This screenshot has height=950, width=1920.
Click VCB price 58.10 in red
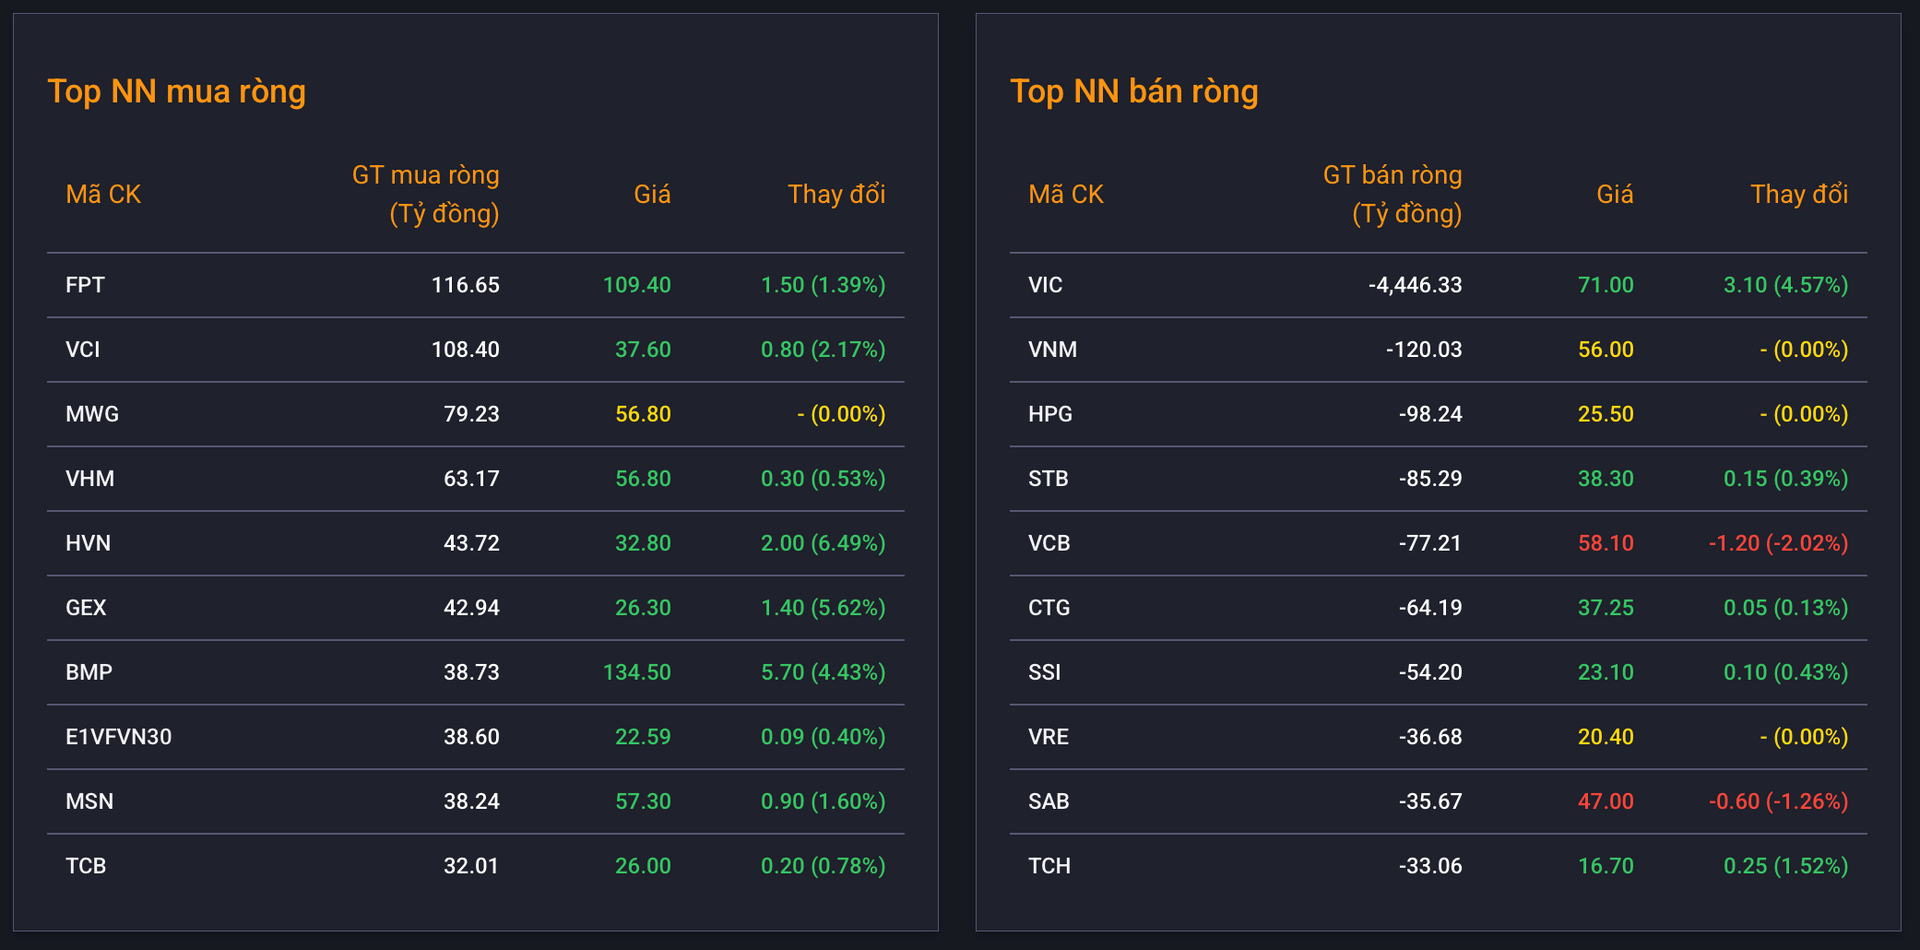1606,543
